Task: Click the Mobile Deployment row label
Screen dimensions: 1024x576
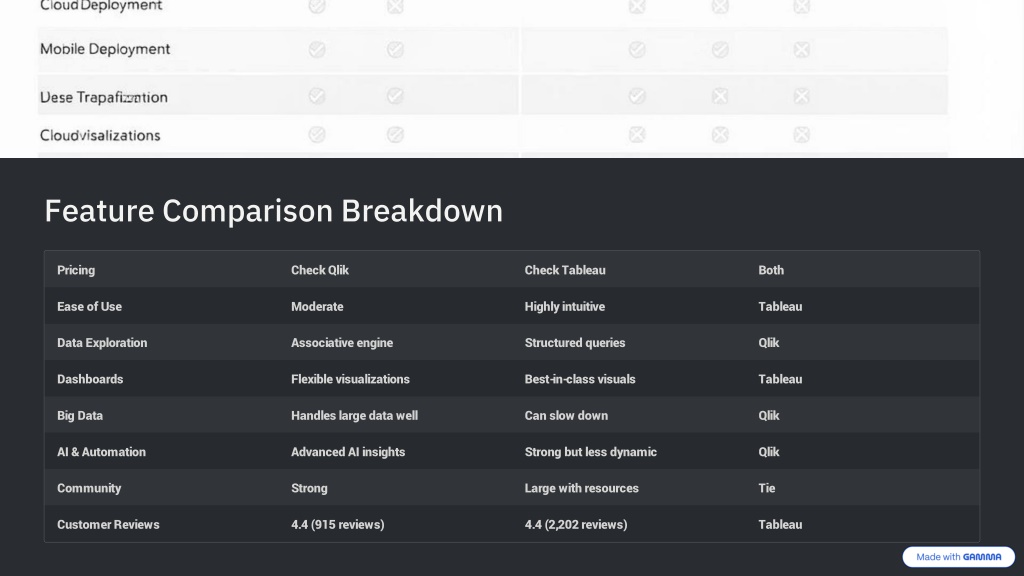Action: click(x=105, y=49)
